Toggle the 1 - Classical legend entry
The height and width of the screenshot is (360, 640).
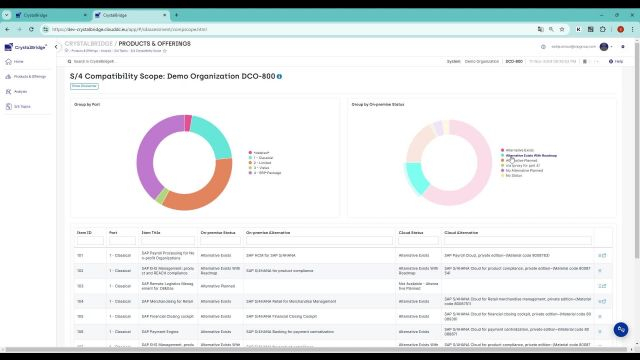[261, 158]
